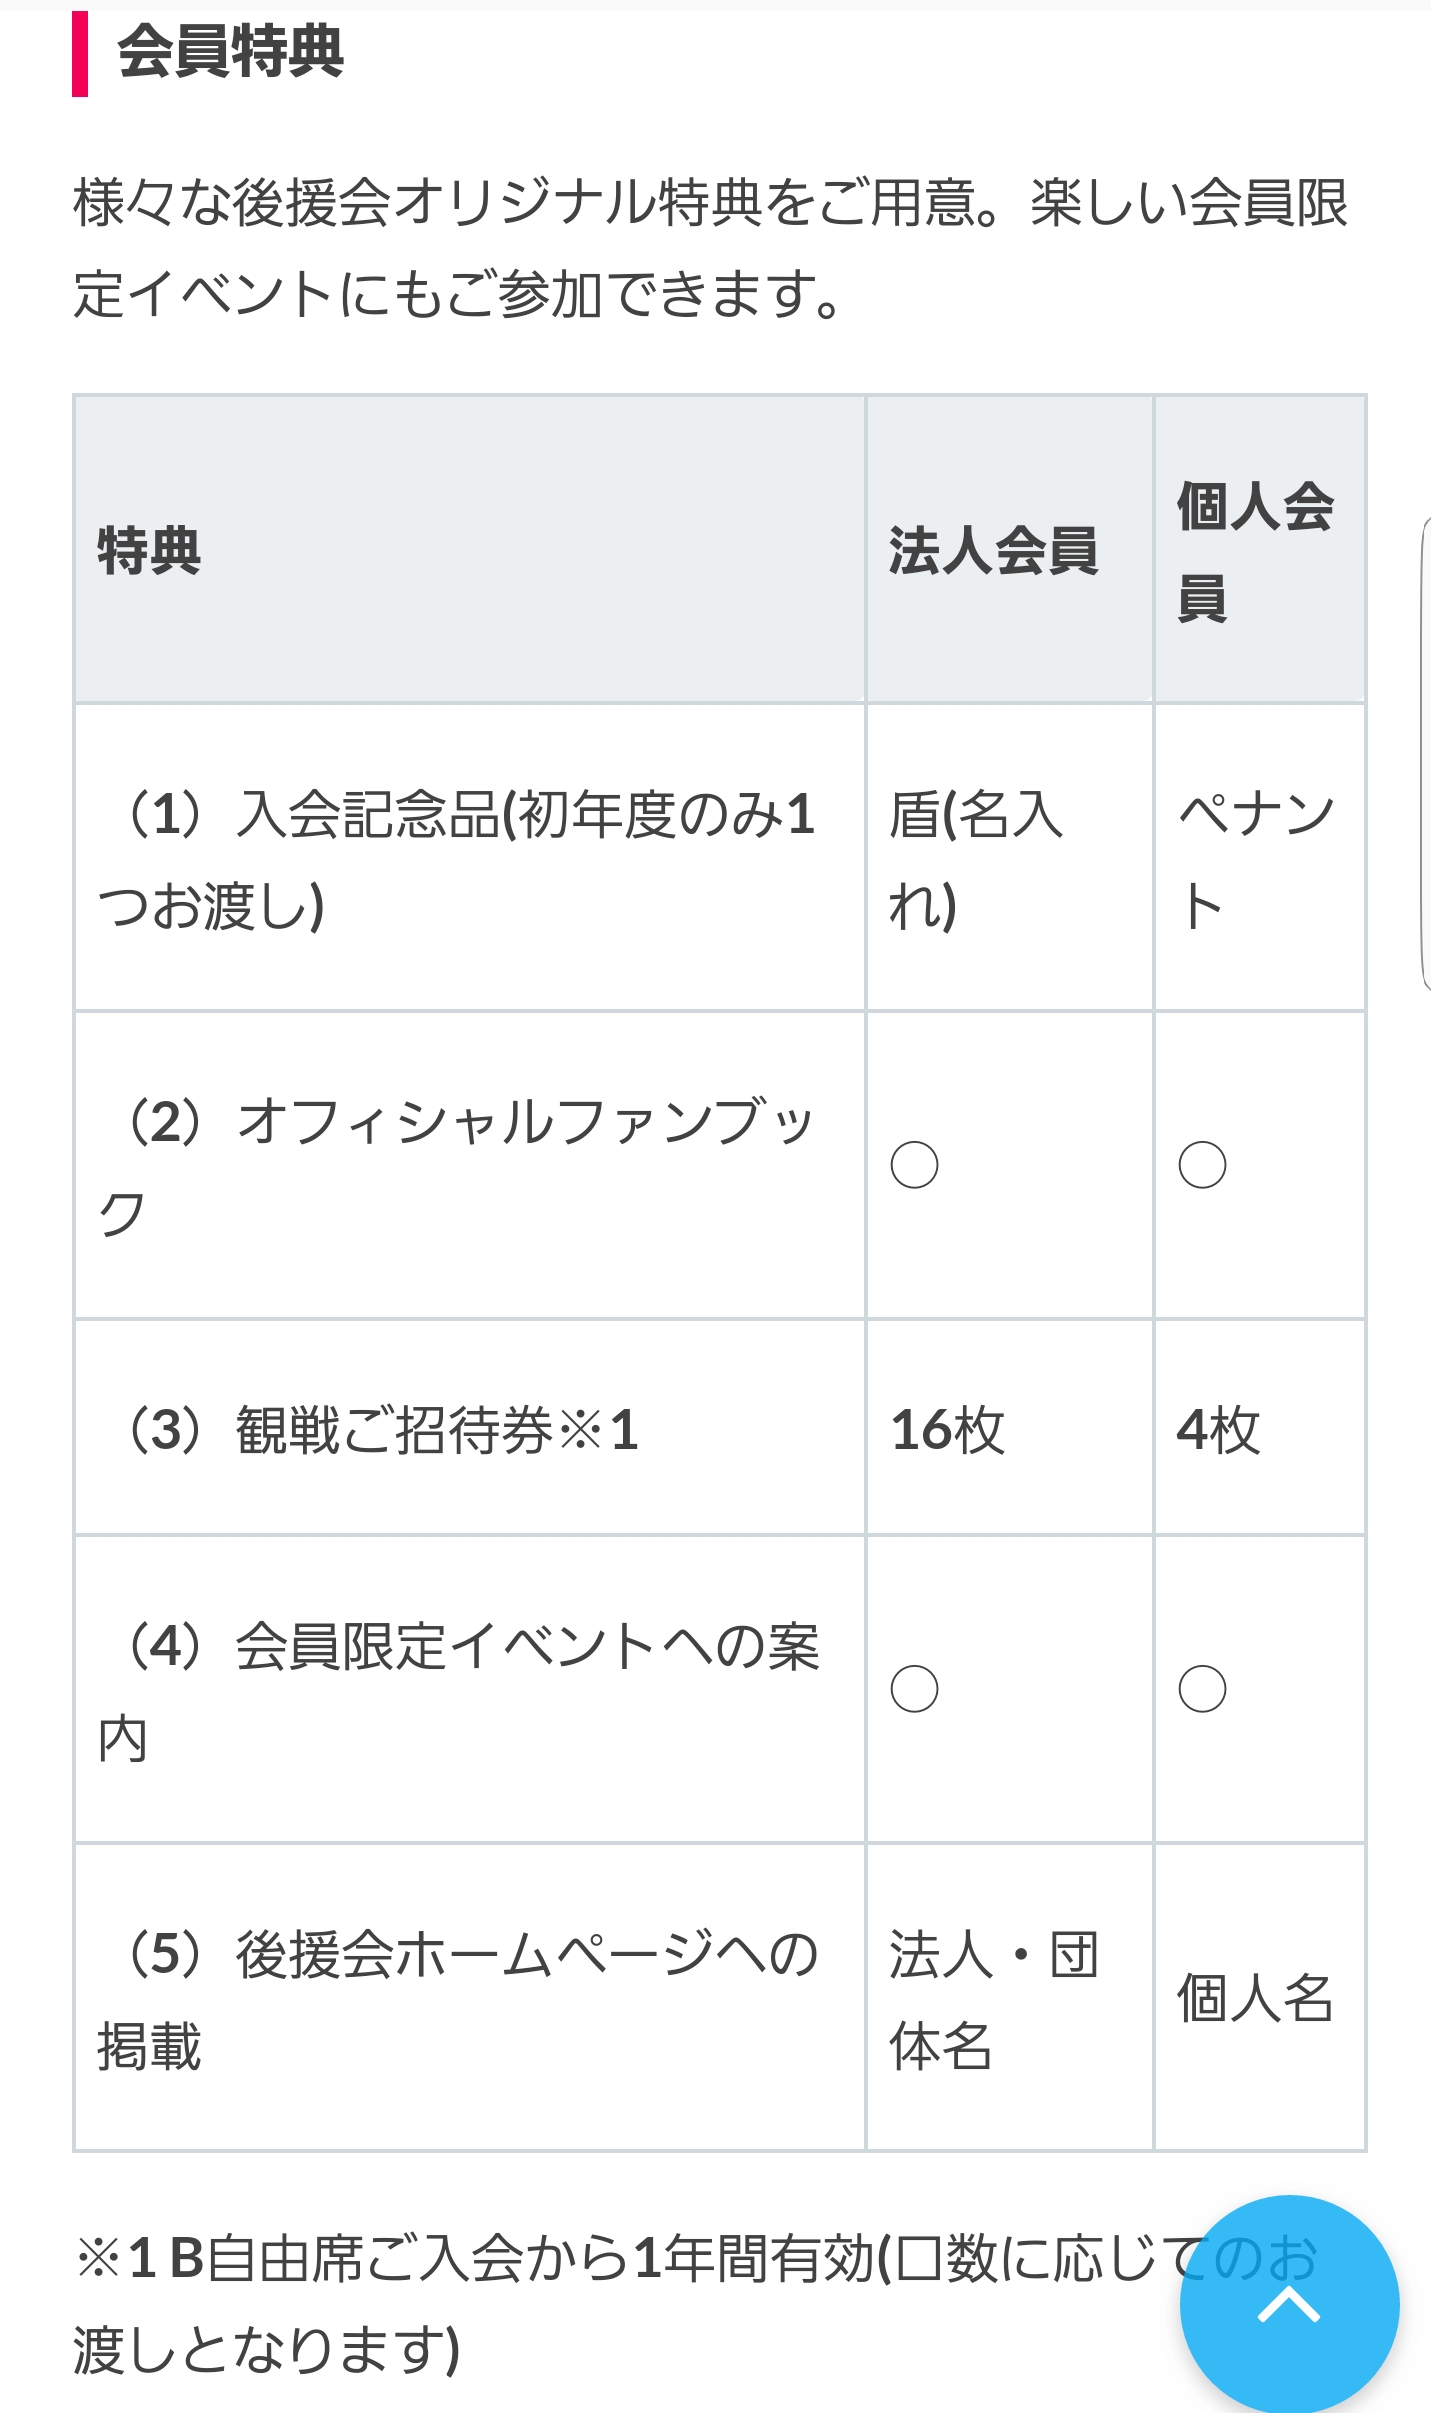Select the 16枚 ticket count cell
This screenshot has width=1431, height=2413.
pyautogui.click(x=948, y=1428)
